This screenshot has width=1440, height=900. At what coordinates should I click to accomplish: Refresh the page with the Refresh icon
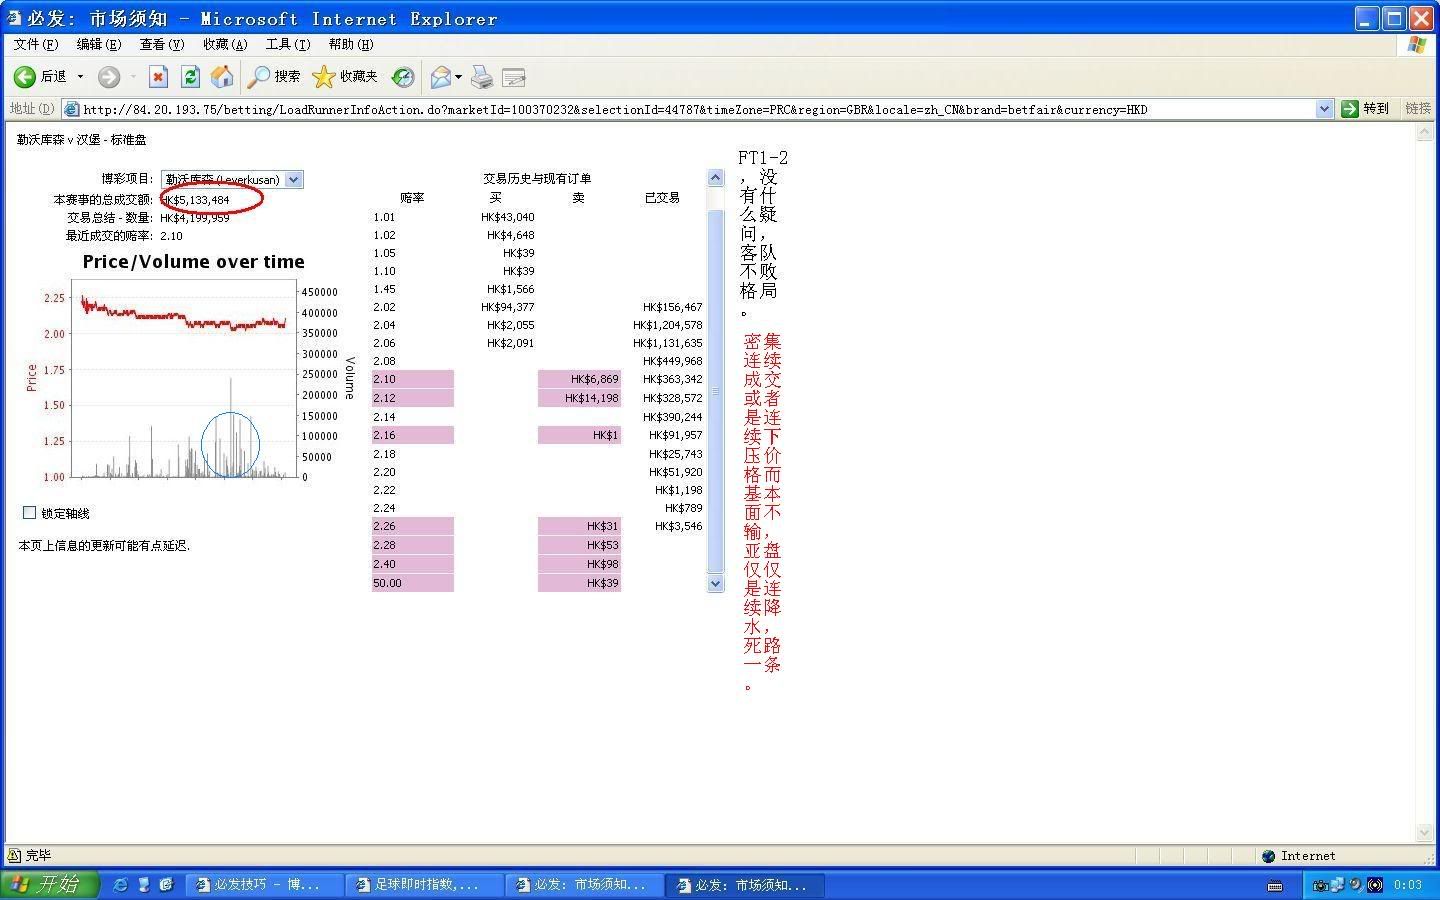(x=190, y=77)
